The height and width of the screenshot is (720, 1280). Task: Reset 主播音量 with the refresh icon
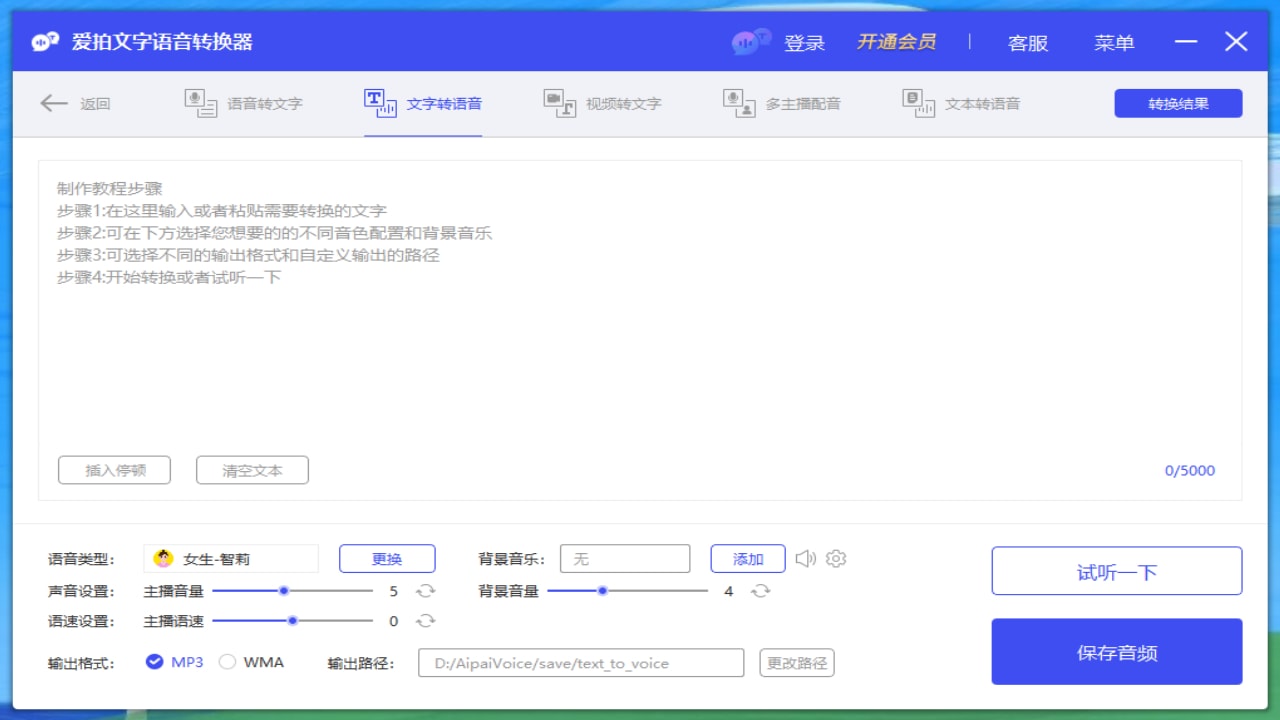427,591
